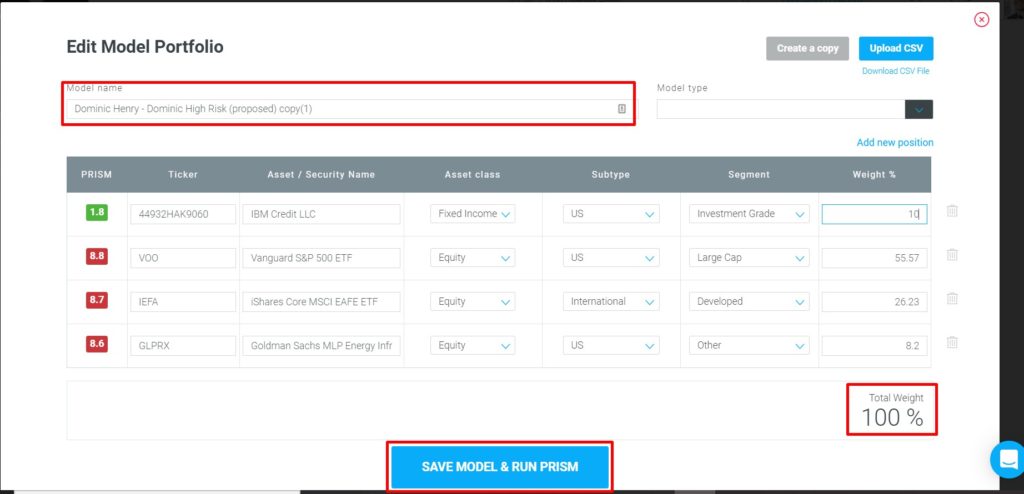
Task: Open subtype dropdown for IBM Credit LLC
Action: (611, 214)
